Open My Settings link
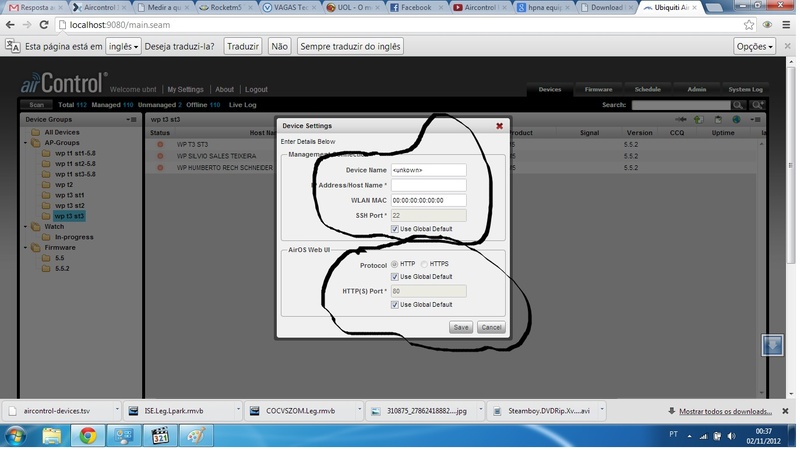The height and width of the screenshot is (450, 800). pyautogui.click(x=186, y=90)
